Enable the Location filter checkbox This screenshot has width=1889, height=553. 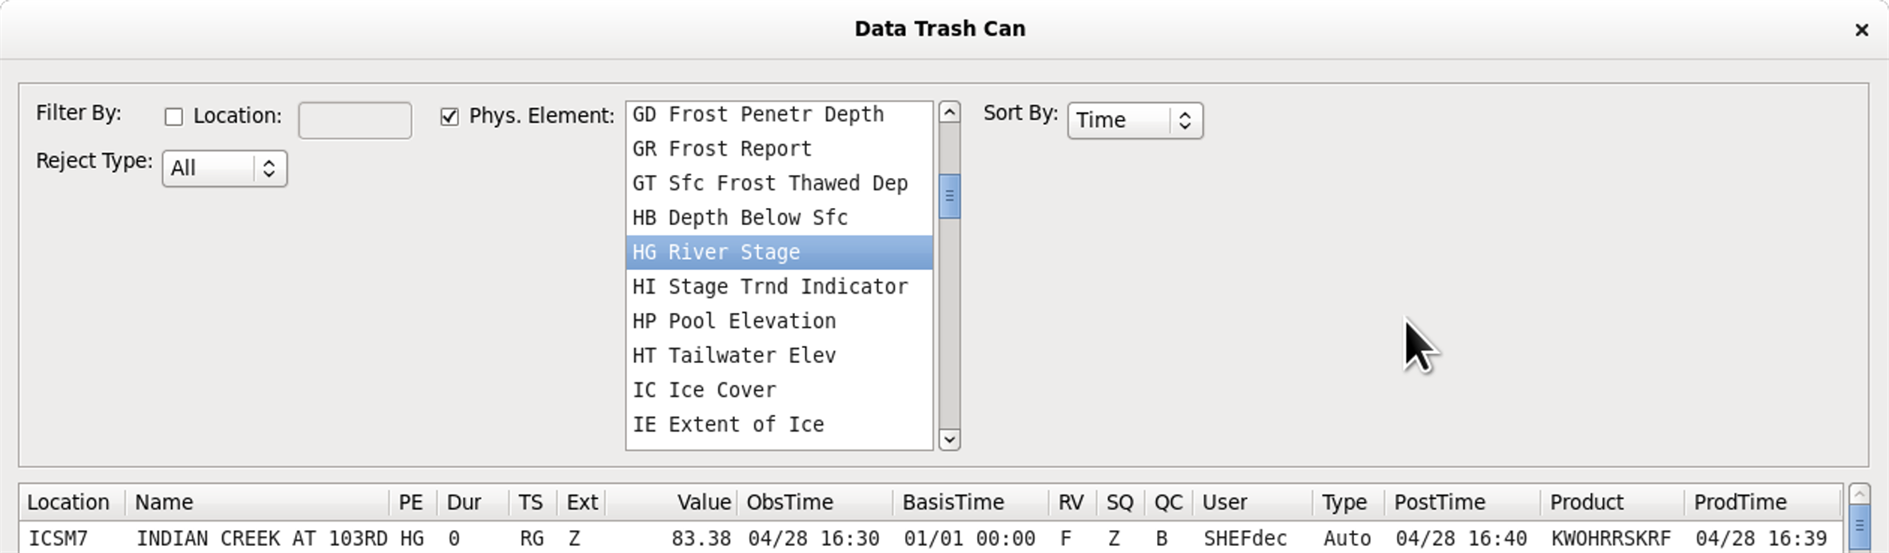pos(174,117)
